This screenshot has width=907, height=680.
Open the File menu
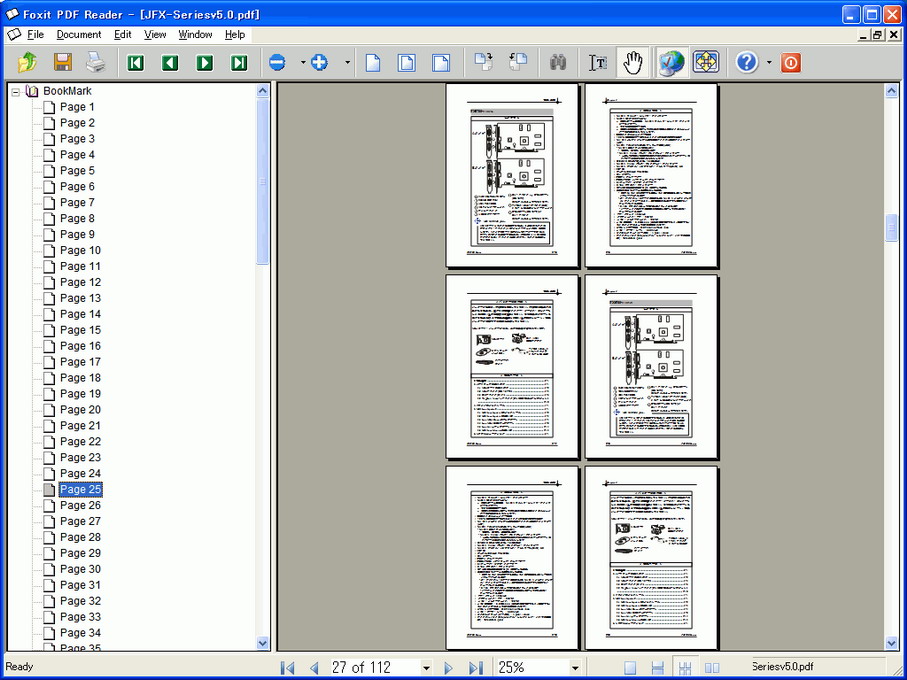point(35,35)
